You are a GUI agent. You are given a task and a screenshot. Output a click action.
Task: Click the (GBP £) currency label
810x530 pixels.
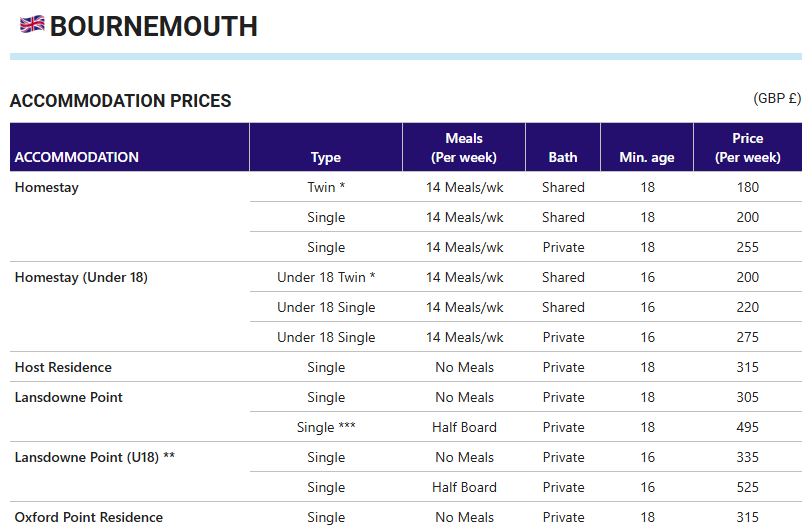coord(777,98)
